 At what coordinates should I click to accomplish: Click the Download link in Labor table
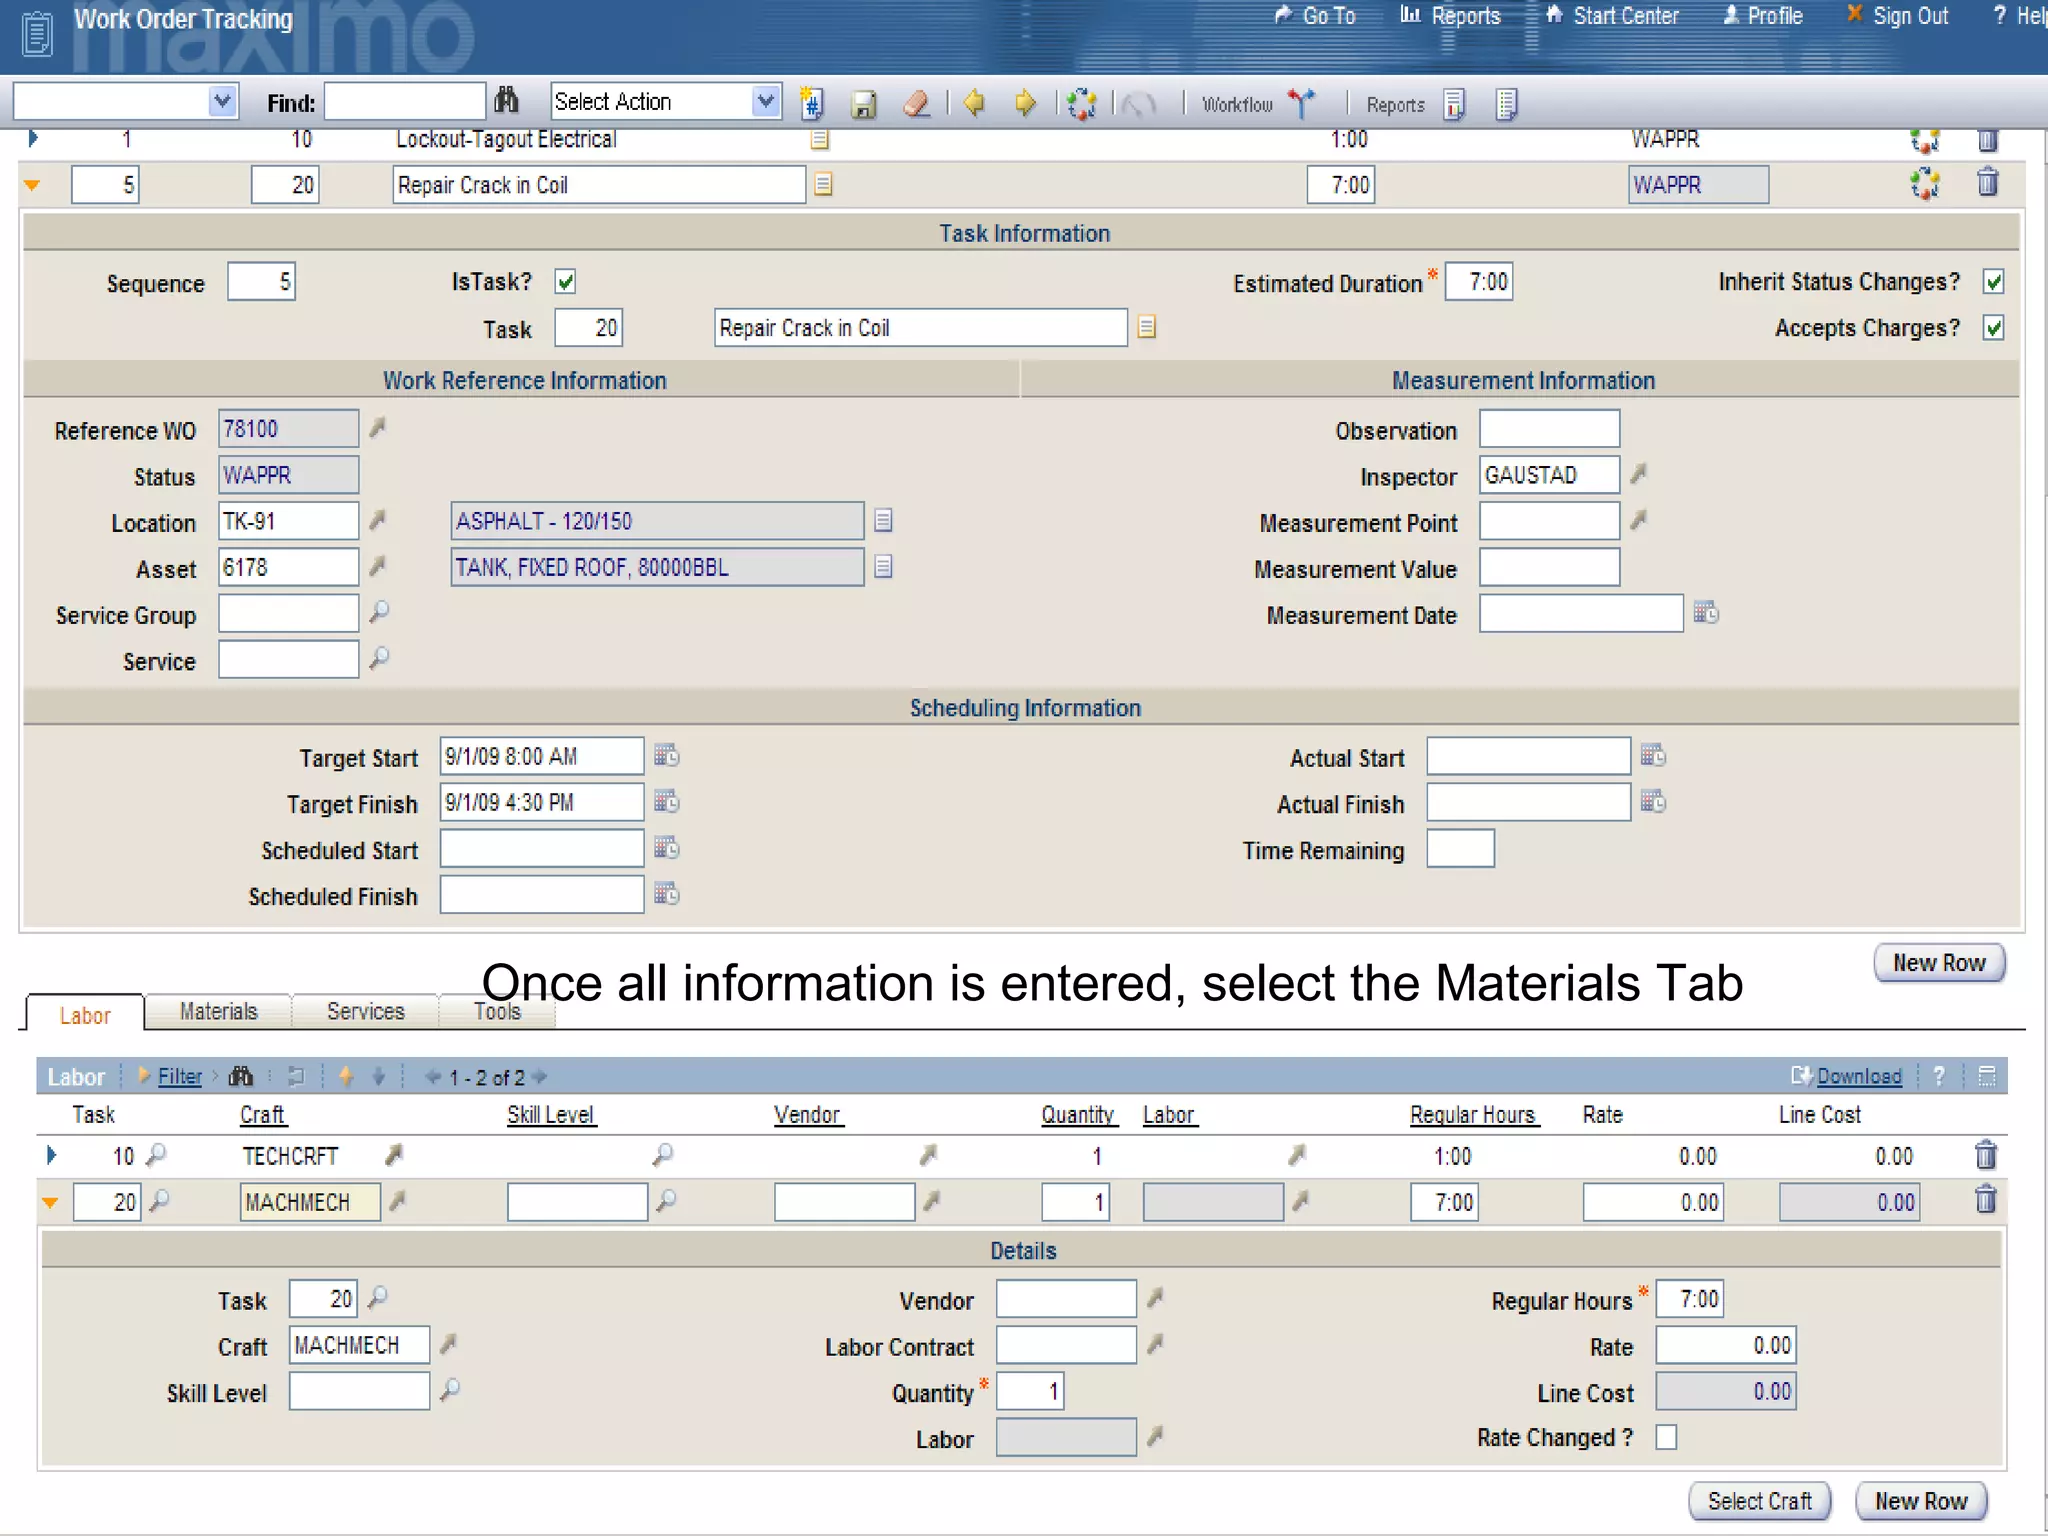coord(1858,1076)
